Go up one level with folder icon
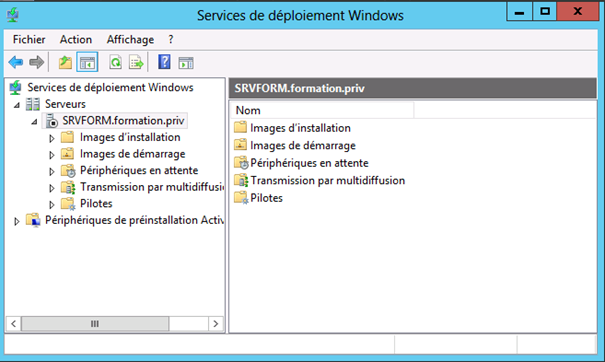Screen dimensions: 605x362 (x=65, y=62)
